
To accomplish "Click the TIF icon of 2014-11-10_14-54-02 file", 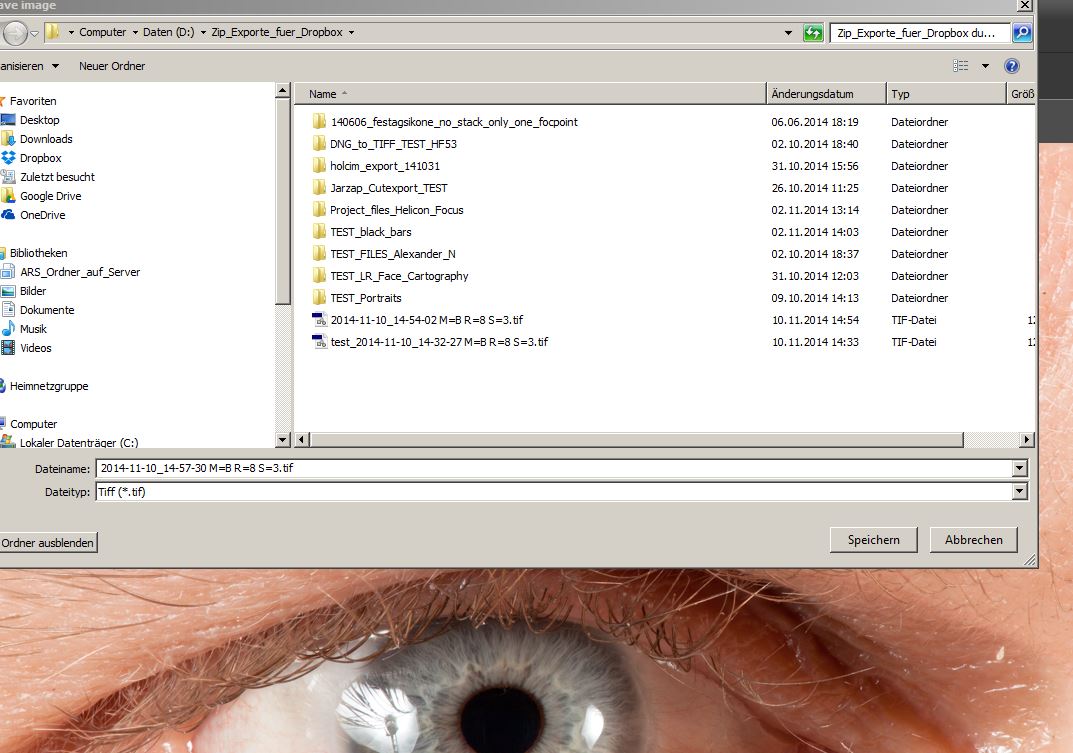I will (320, 320).
